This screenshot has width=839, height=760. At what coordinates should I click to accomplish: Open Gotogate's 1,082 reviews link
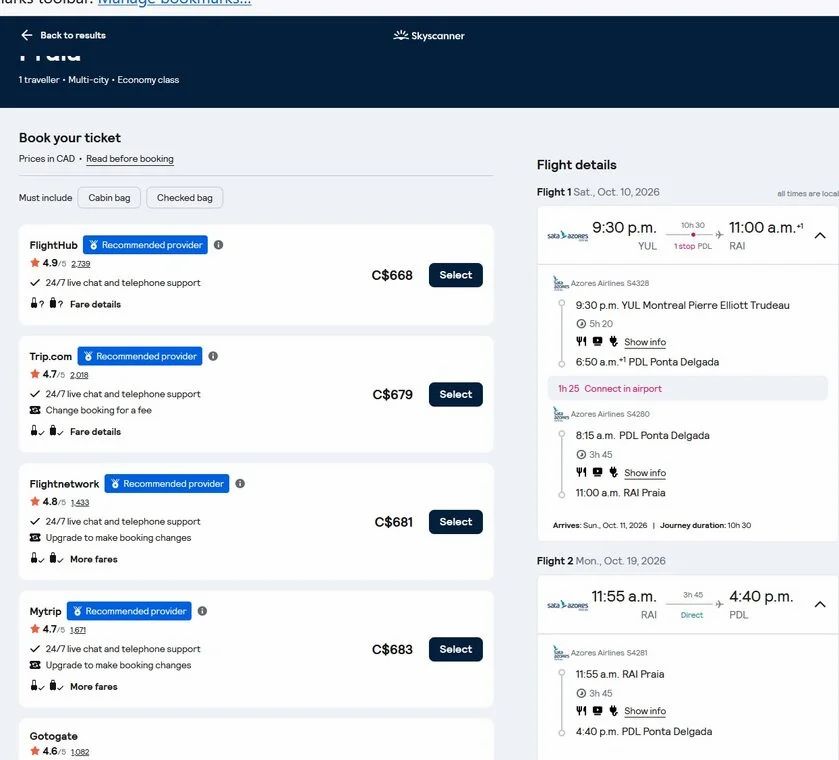click(x=80, y=752)
